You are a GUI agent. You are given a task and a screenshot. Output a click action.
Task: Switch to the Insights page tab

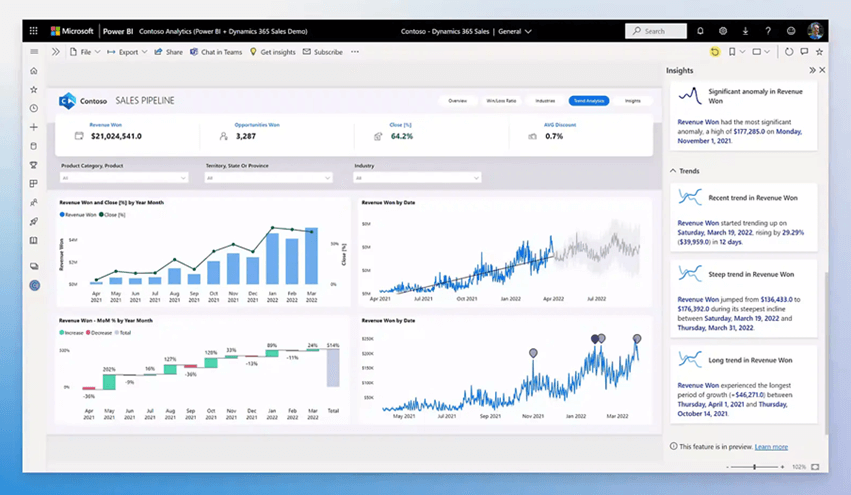coord(632,100)
